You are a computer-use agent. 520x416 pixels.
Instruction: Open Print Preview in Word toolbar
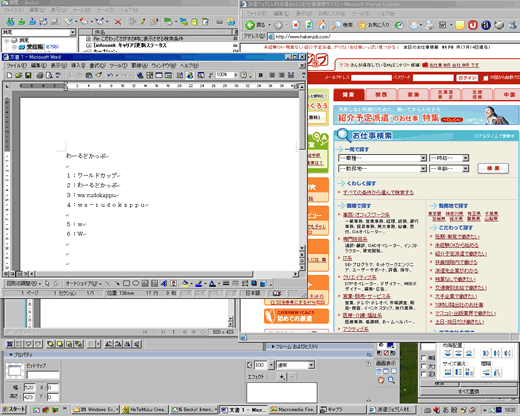tap(49, 75)
